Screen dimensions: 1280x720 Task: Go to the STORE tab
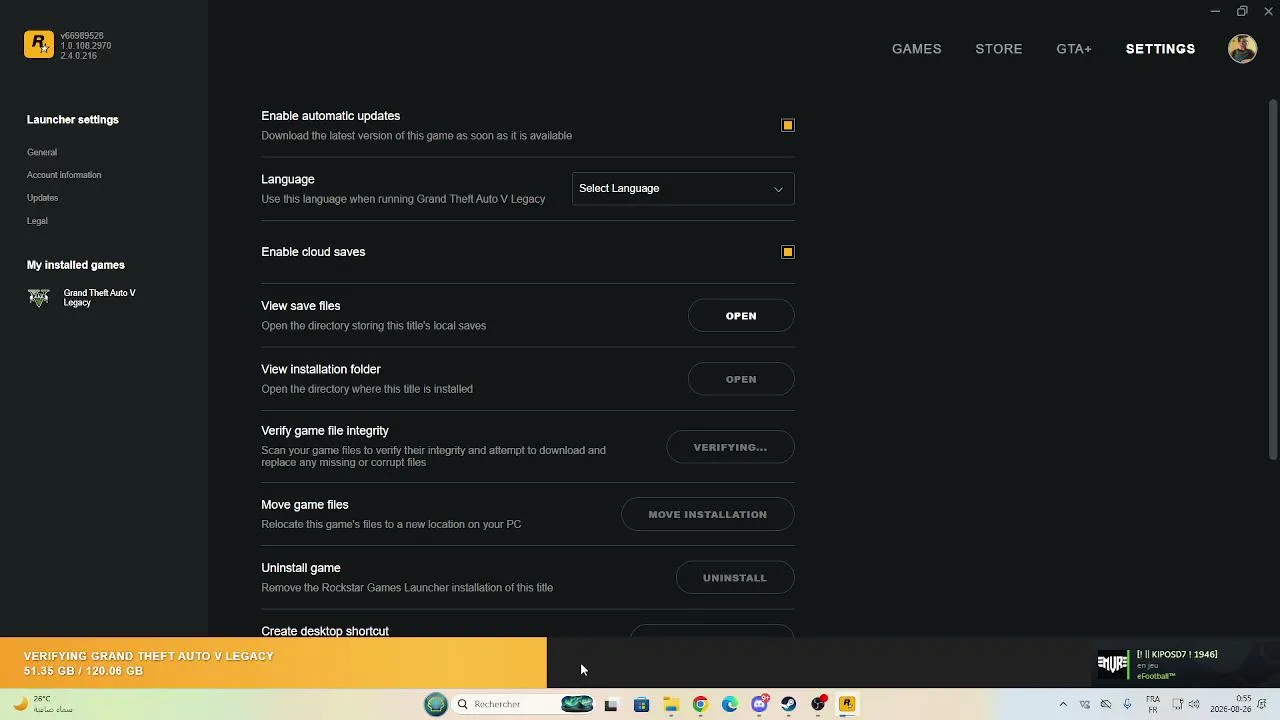click(x=999, y=49)
